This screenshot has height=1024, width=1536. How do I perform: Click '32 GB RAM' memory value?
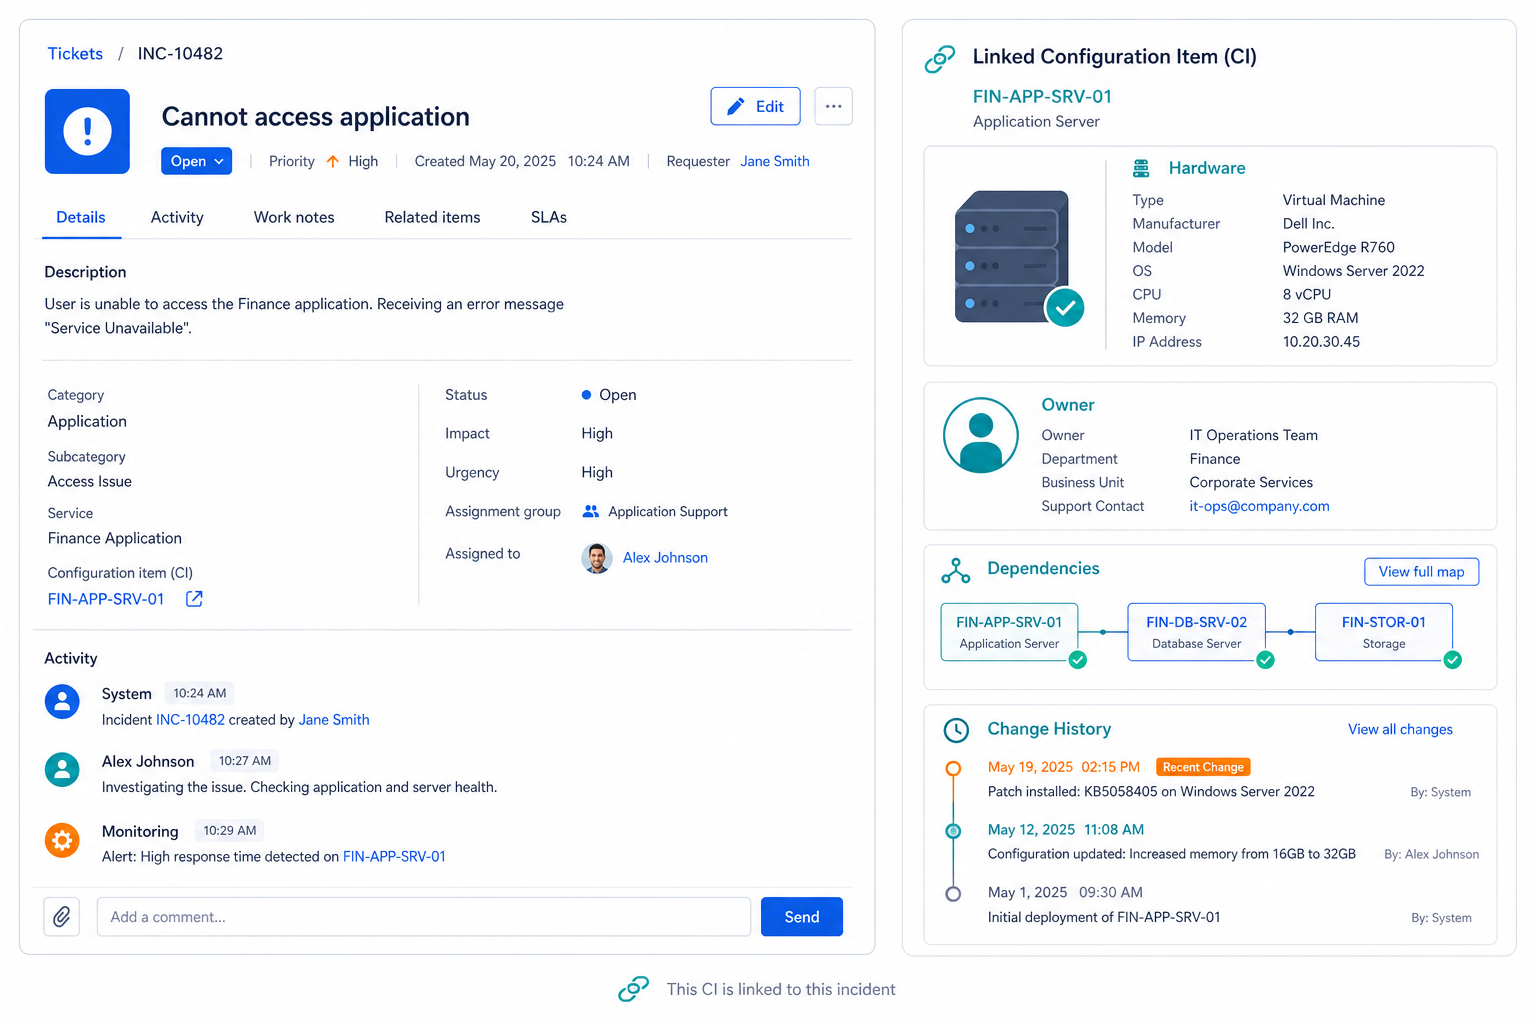(1320, 318)
